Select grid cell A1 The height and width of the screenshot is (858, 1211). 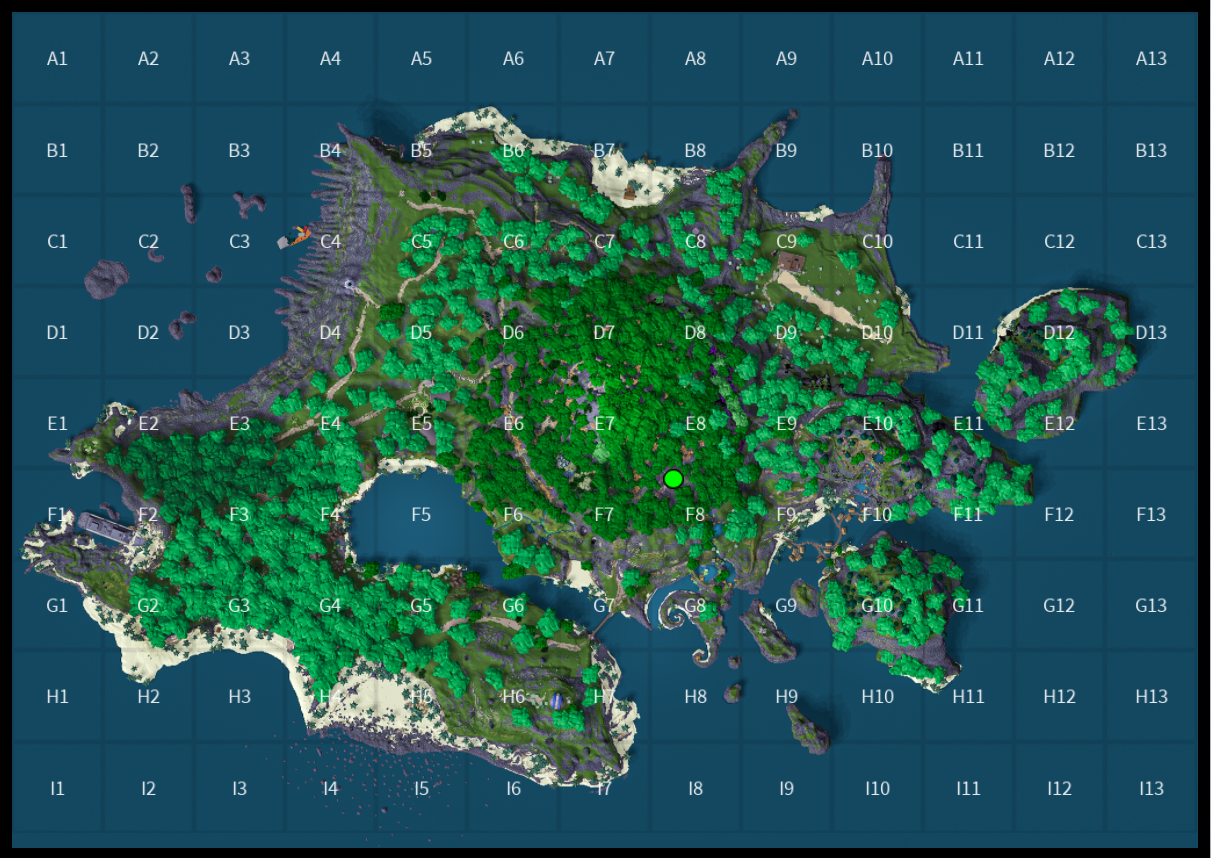57,59
